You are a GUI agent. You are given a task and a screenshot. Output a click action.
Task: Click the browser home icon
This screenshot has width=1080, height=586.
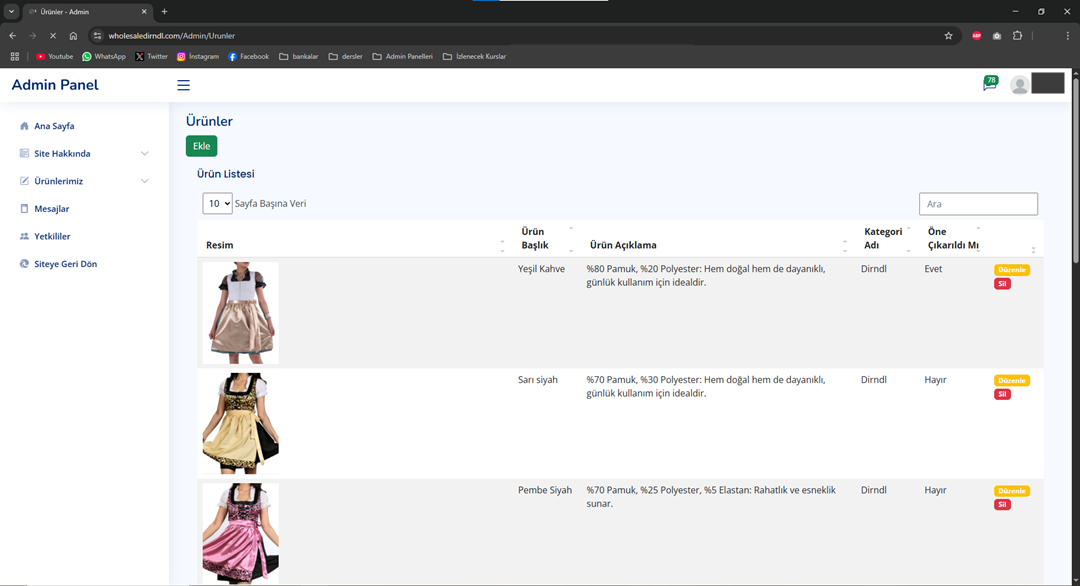click(x=73, y=36)
